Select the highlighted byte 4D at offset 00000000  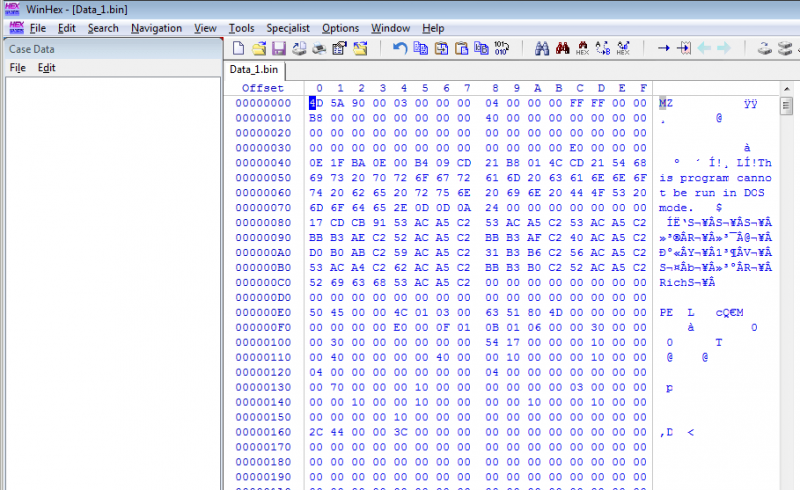click(316, 103)
